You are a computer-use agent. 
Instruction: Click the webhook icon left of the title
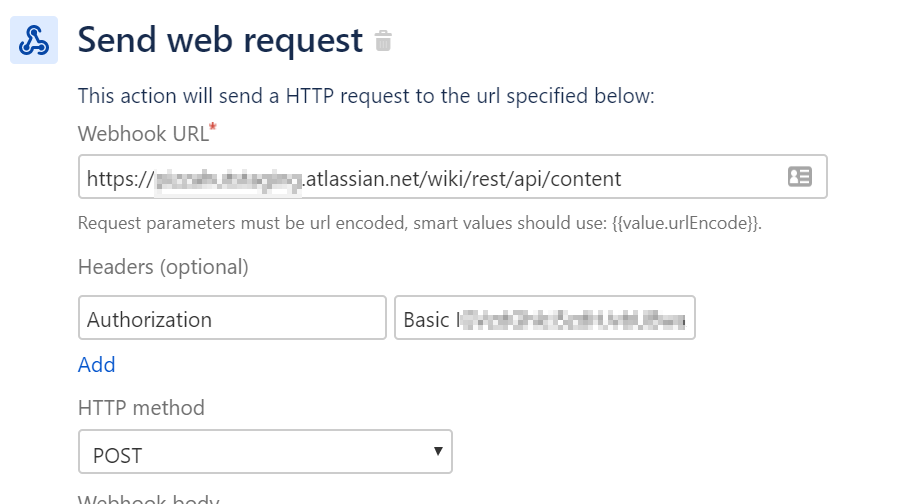34,40
